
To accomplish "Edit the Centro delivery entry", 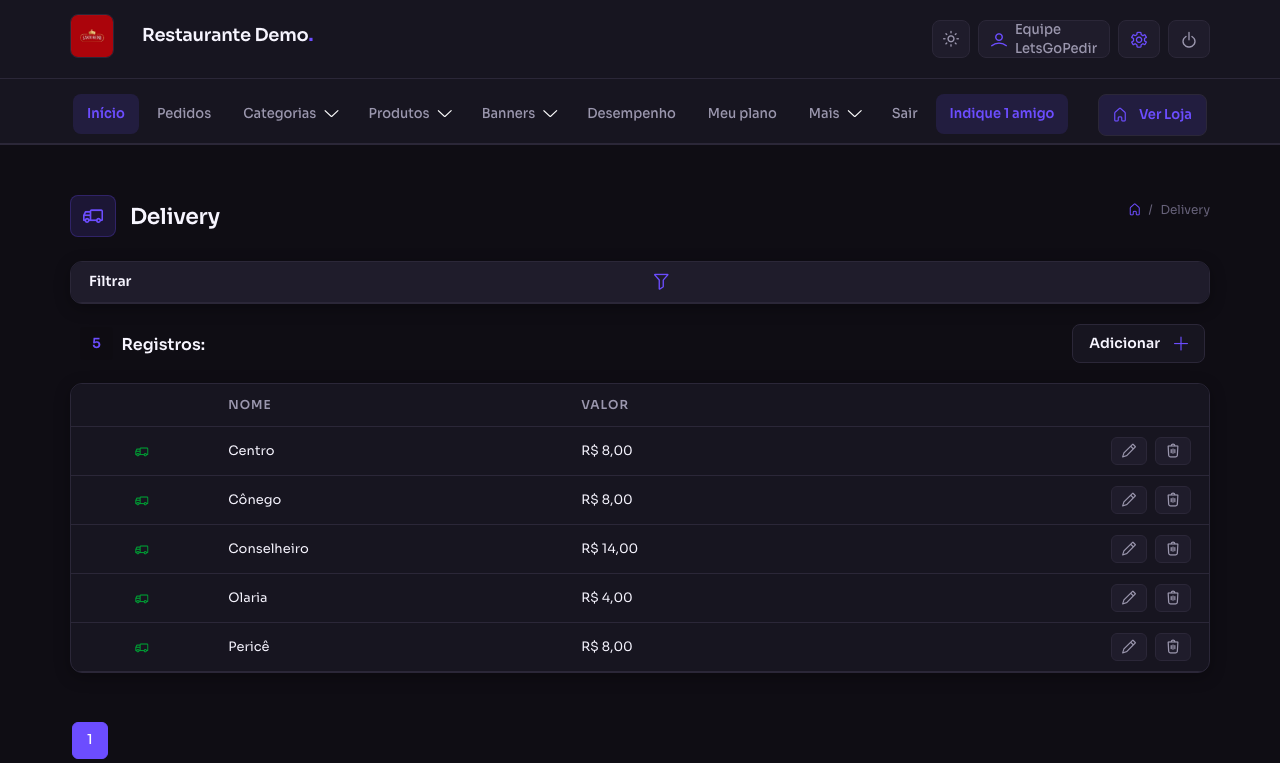I will (1129, 451).
